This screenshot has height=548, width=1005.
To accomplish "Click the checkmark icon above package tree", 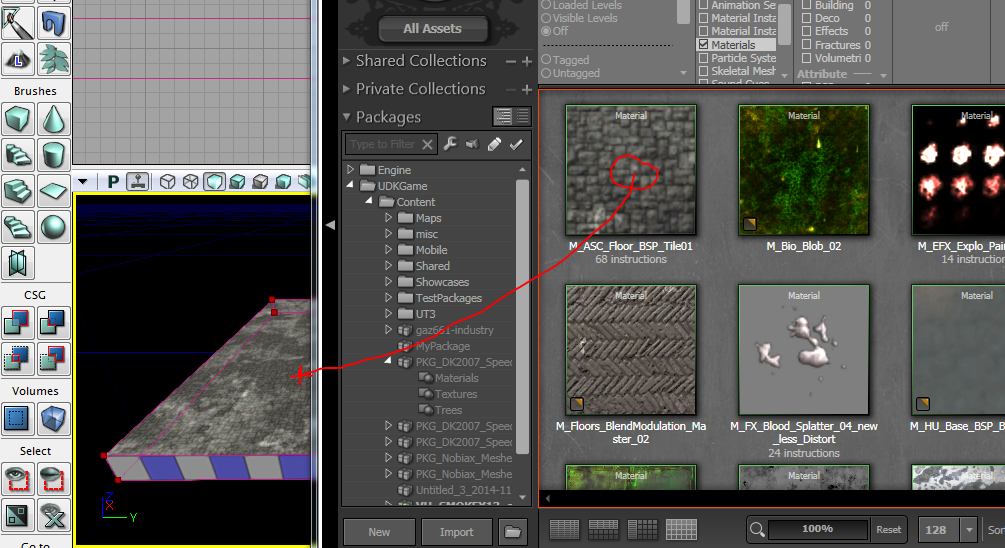I will pos(516,144).
